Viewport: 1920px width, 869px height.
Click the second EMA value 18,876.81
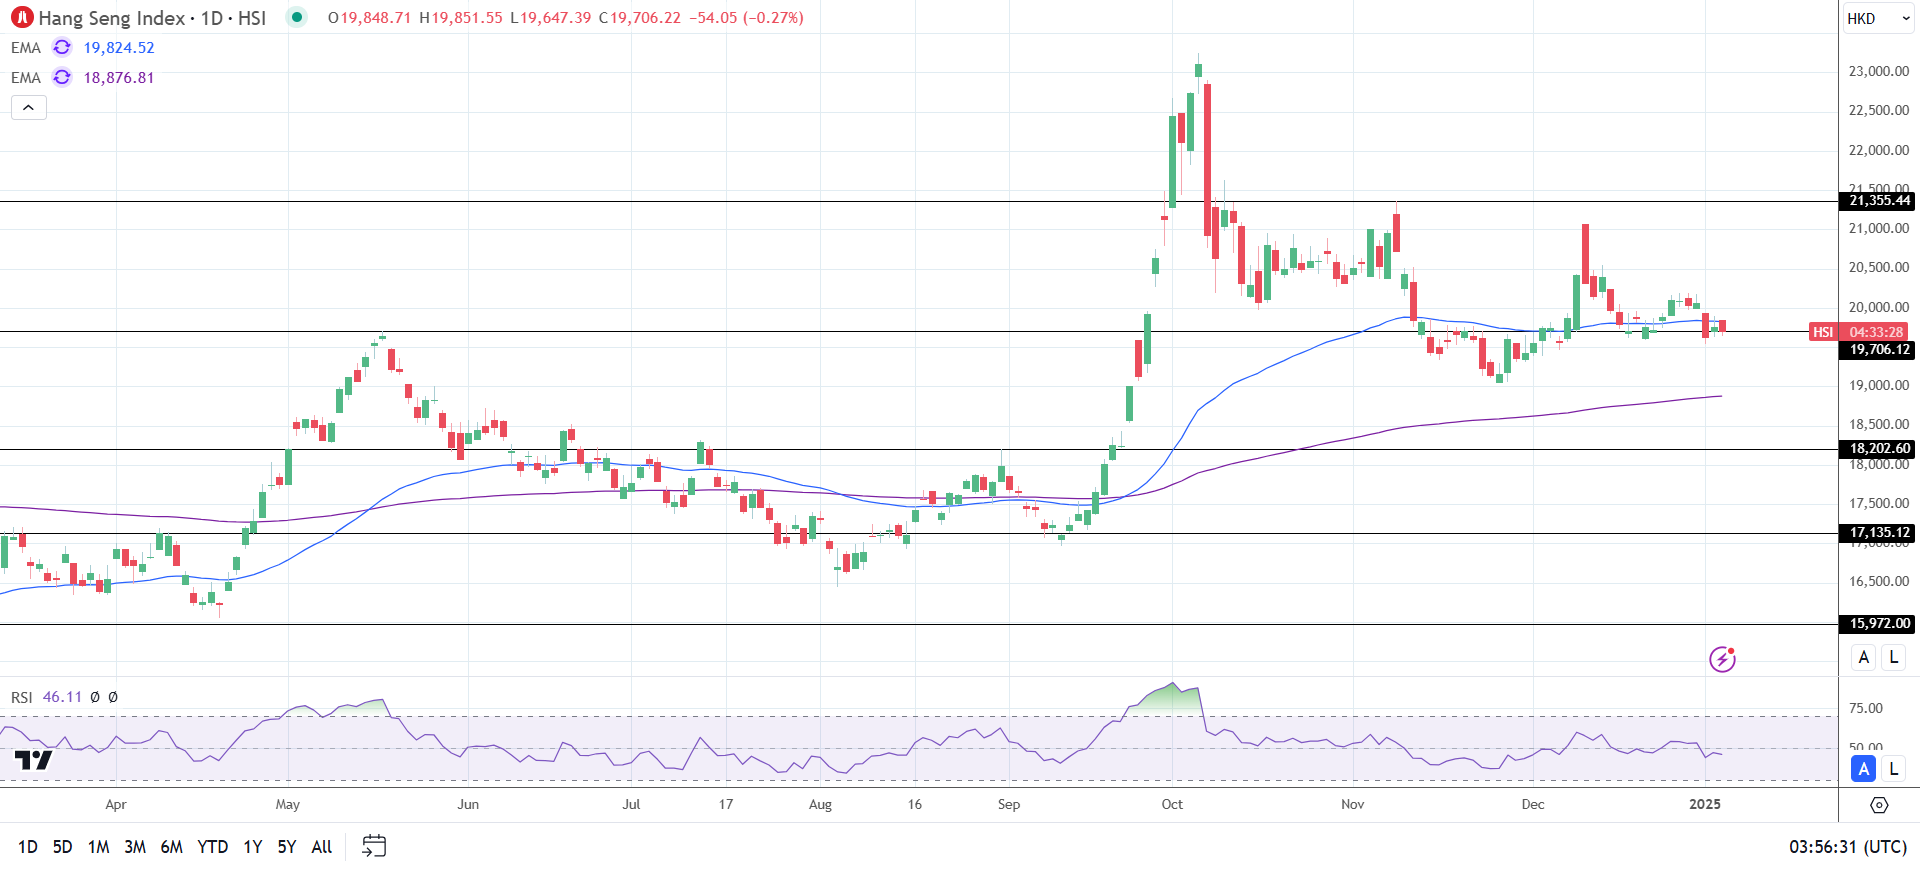(119, 77)
